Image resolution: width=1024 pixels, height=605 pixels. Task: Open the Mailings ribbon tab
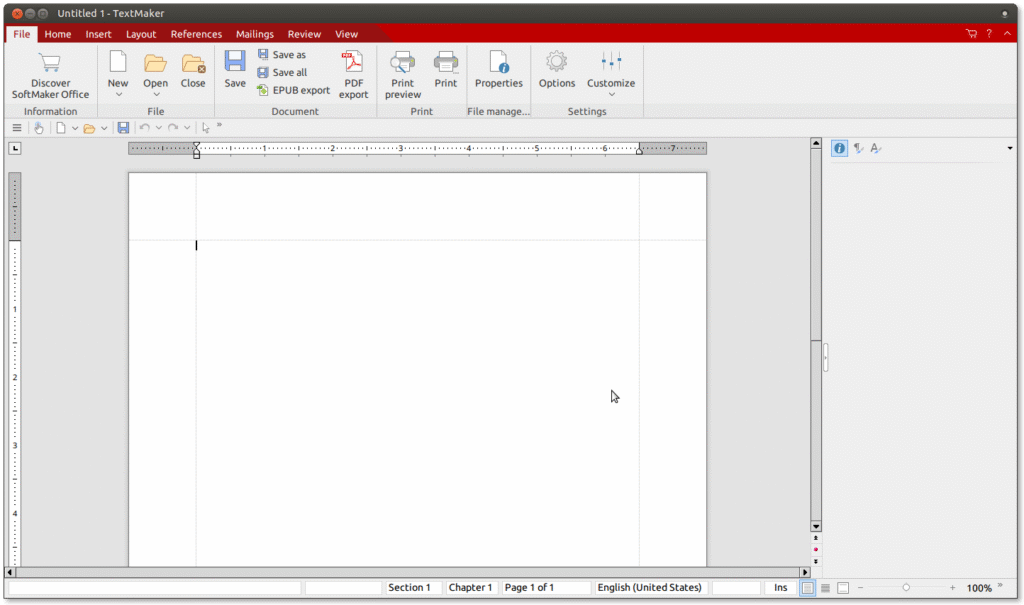coord(254,34)
